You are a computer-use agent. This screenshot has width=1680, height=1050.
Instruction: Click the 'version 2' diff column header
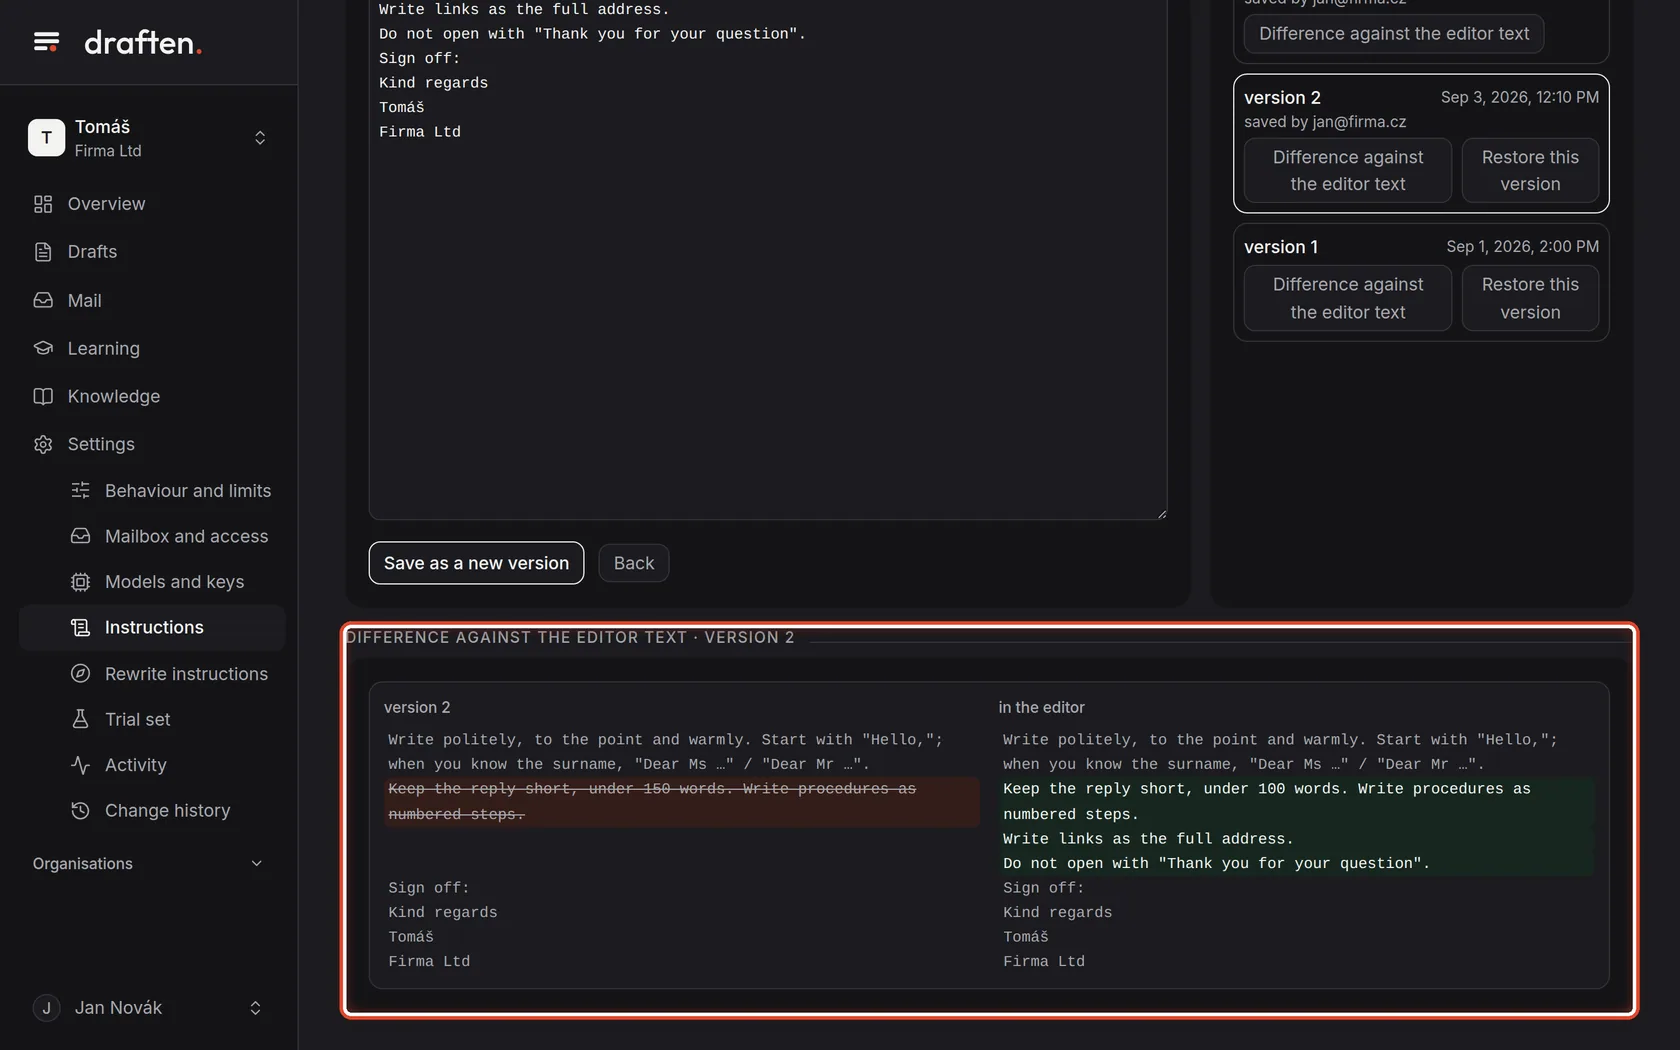tap(417, 707)
